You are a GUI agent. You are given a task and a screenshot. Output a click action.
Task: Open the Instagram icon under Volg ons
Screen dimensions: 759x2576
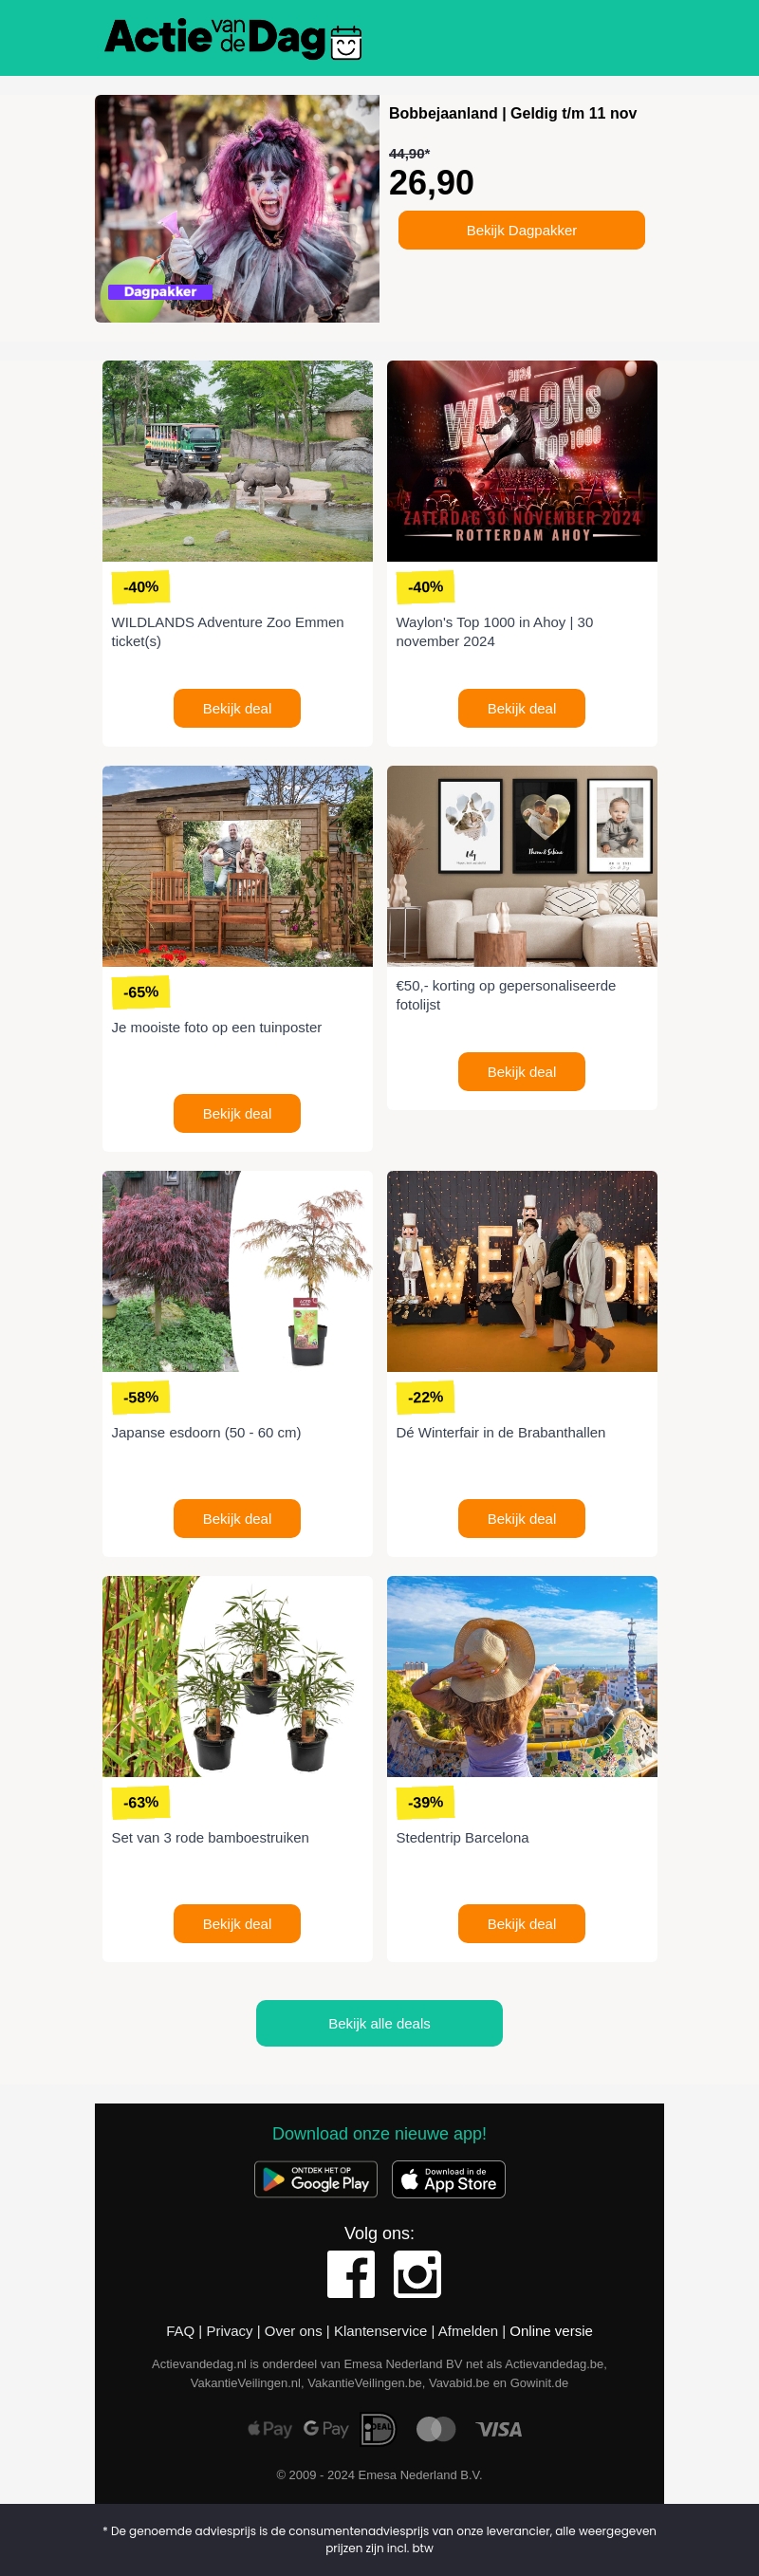(417, 2274)
